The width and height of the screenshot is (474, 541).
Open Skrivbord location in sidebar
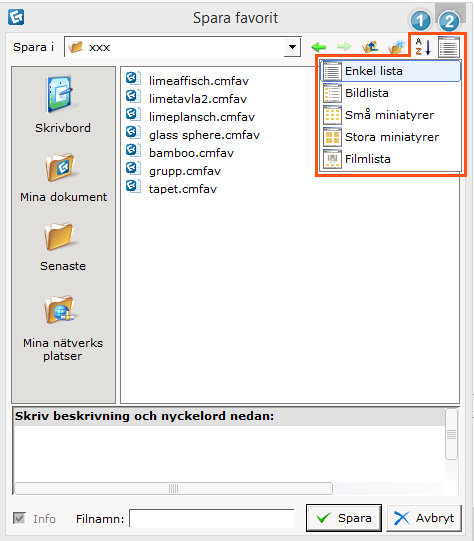pos(63,105)
